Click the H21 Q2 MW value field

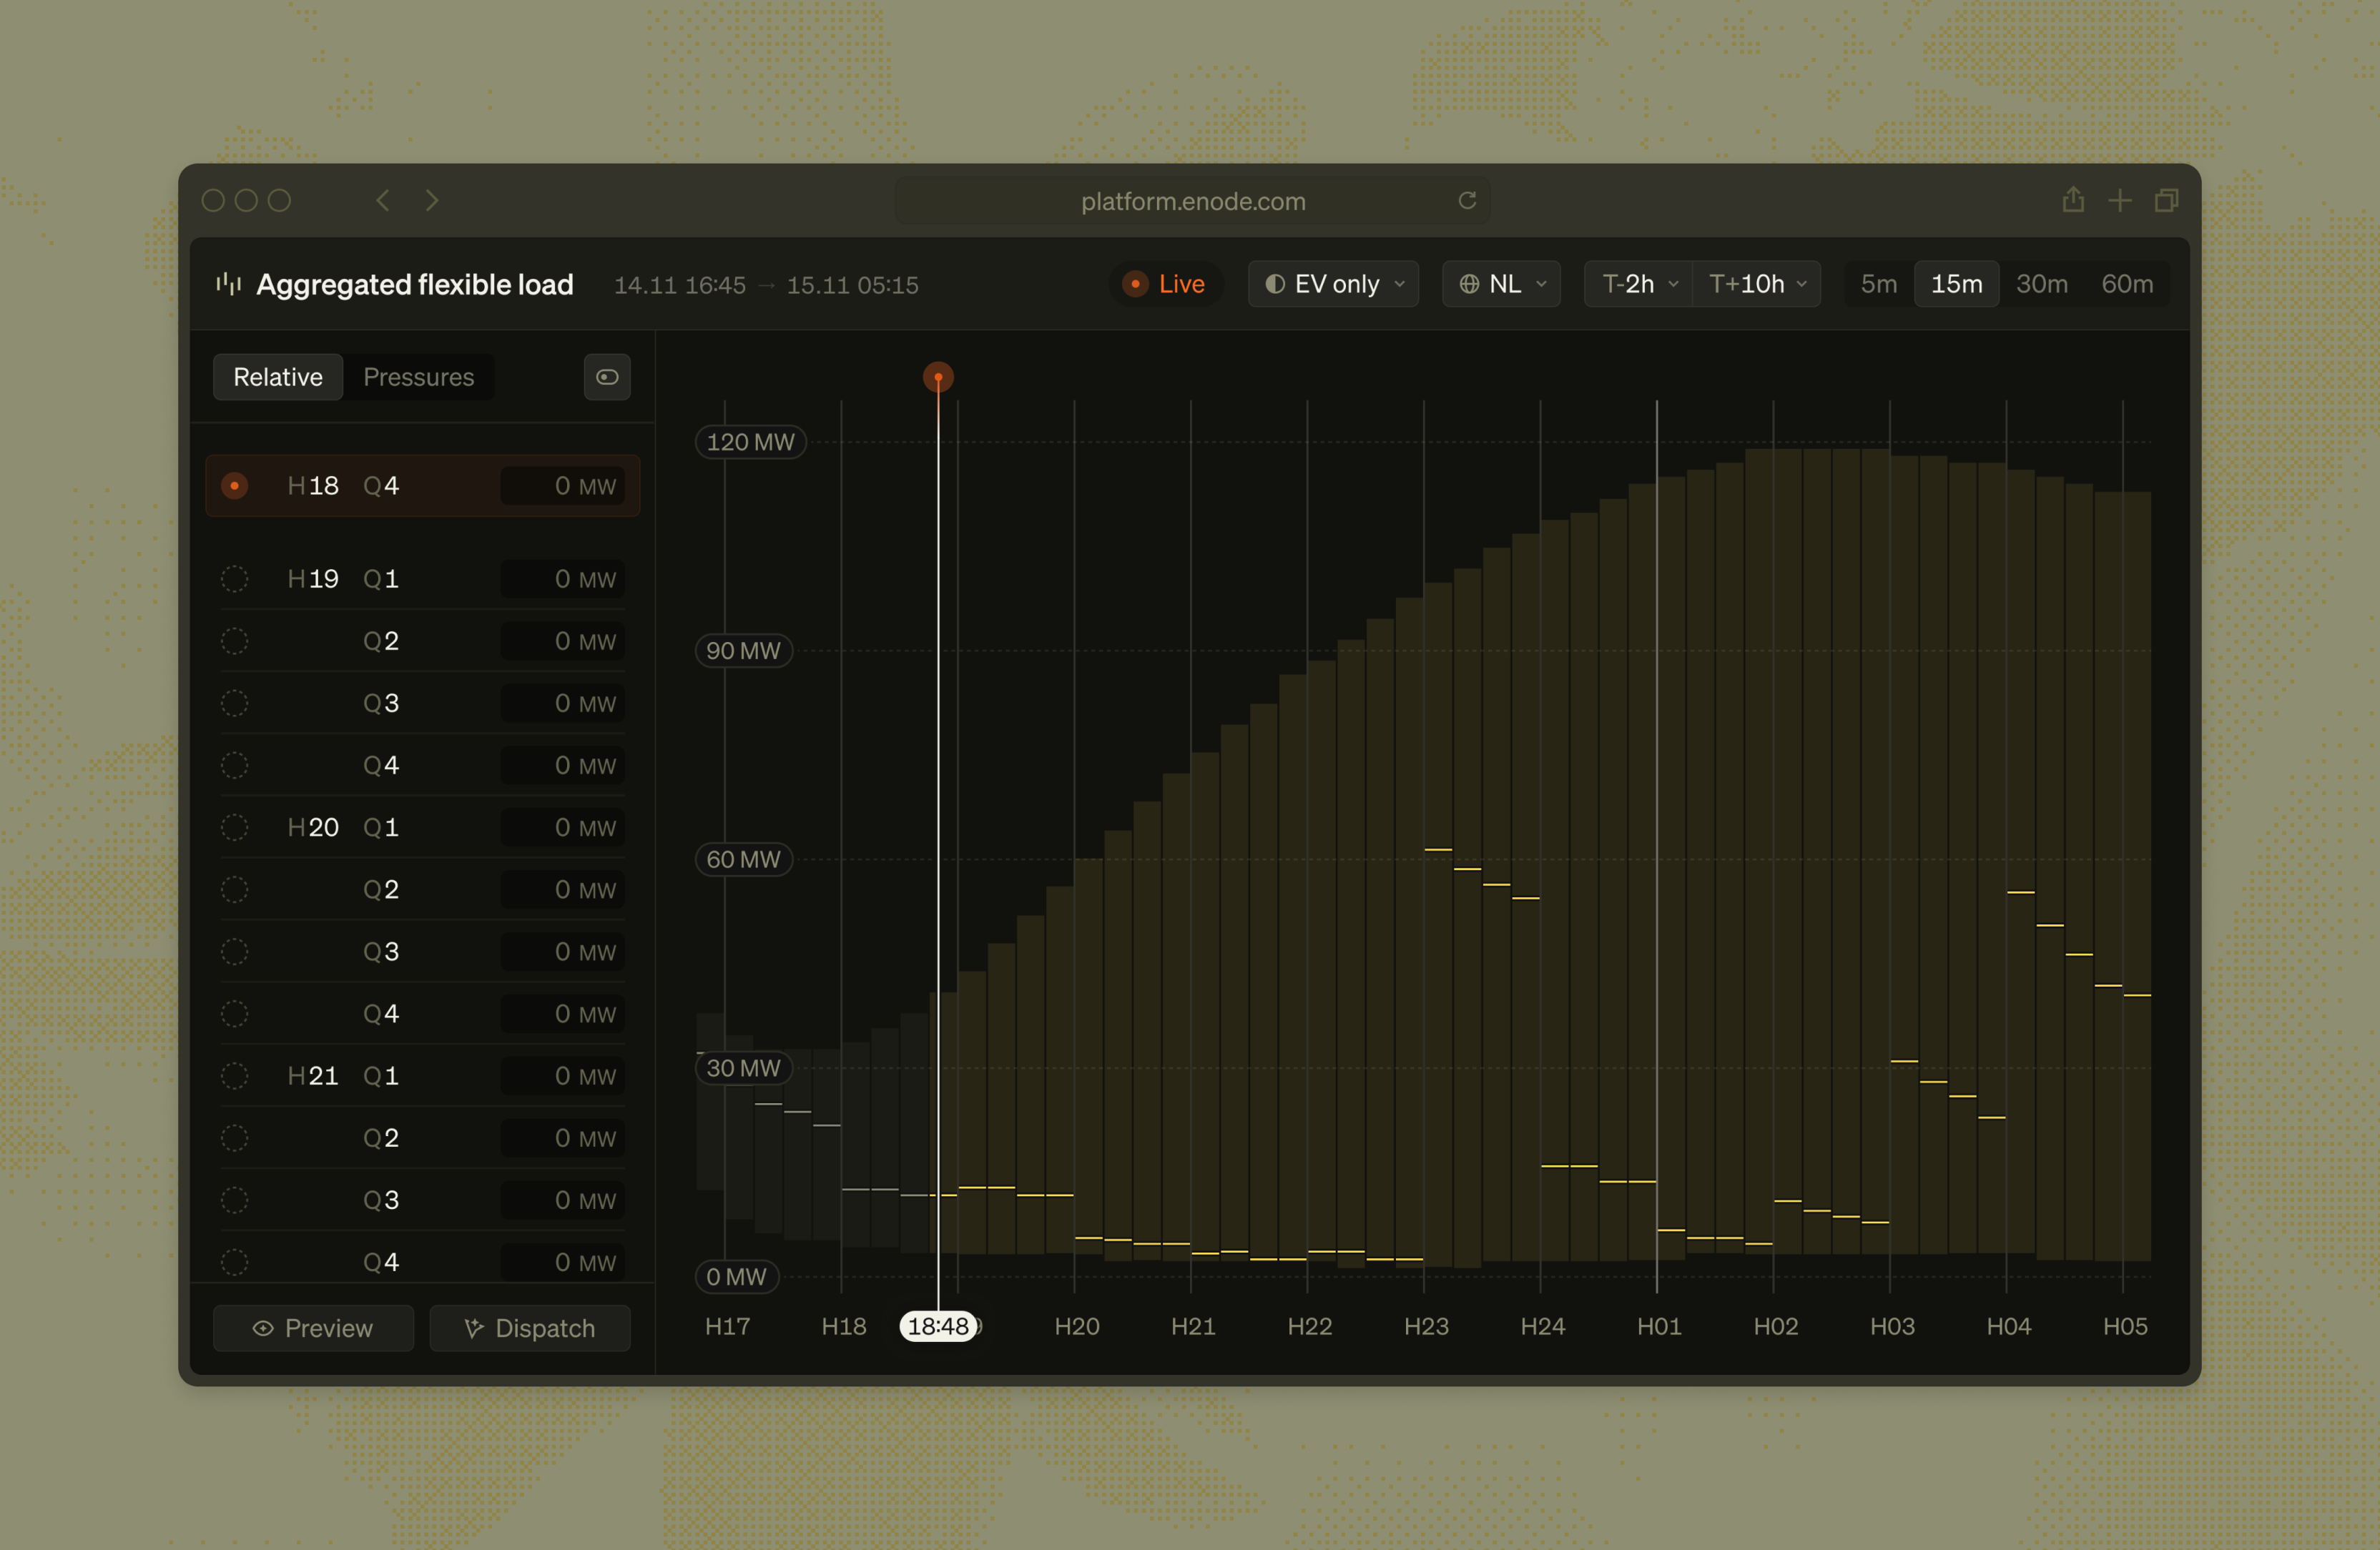pos(563,1138)
